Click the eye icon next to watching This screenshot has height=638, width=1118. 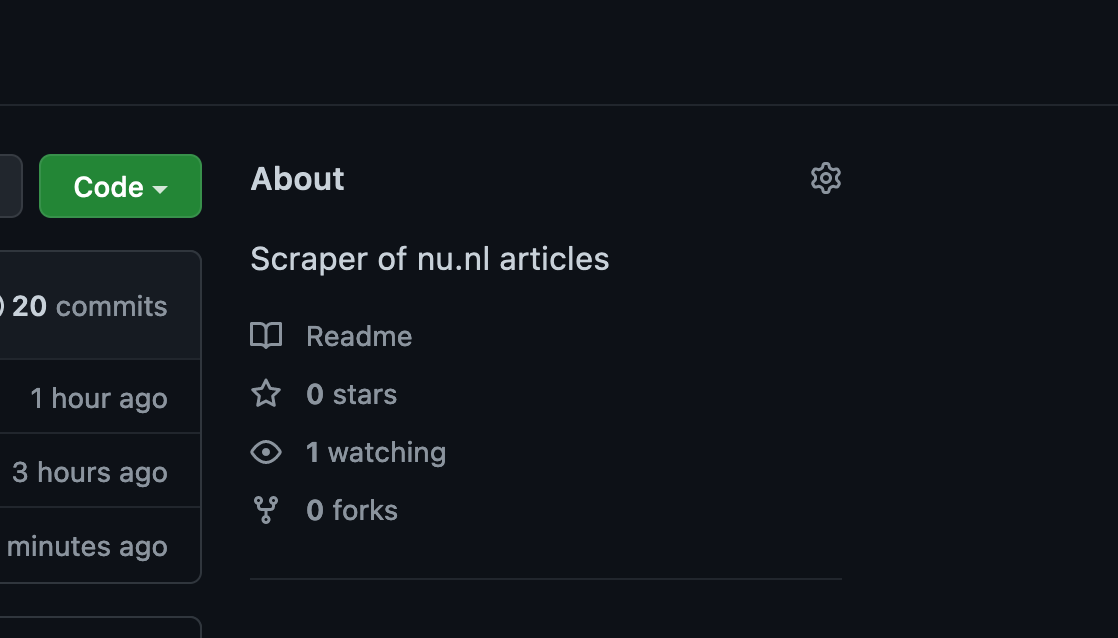266,452
